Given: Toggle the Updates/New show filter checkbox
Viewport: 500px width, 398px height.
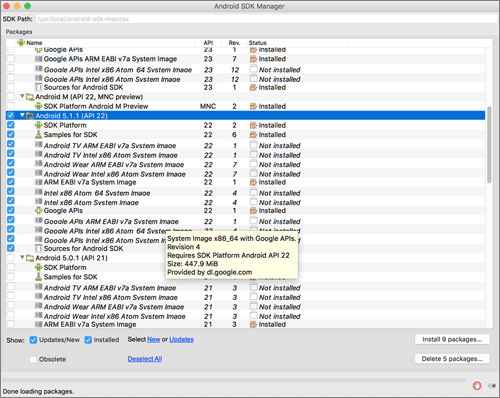Looking at the screenshot, I should click(x=33, y=340).
